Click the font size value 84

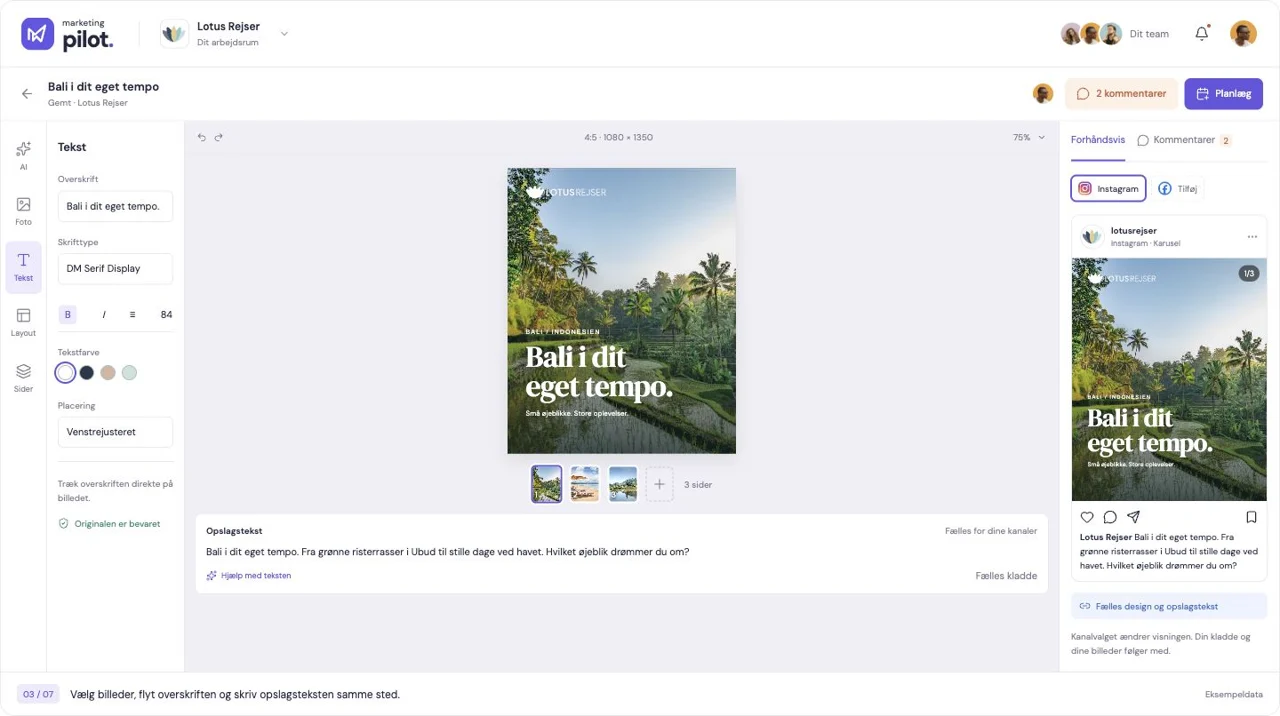click(166, 314)
